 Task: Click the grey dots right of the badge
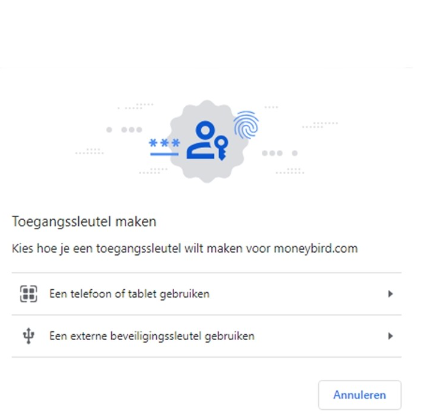point(279,153)
